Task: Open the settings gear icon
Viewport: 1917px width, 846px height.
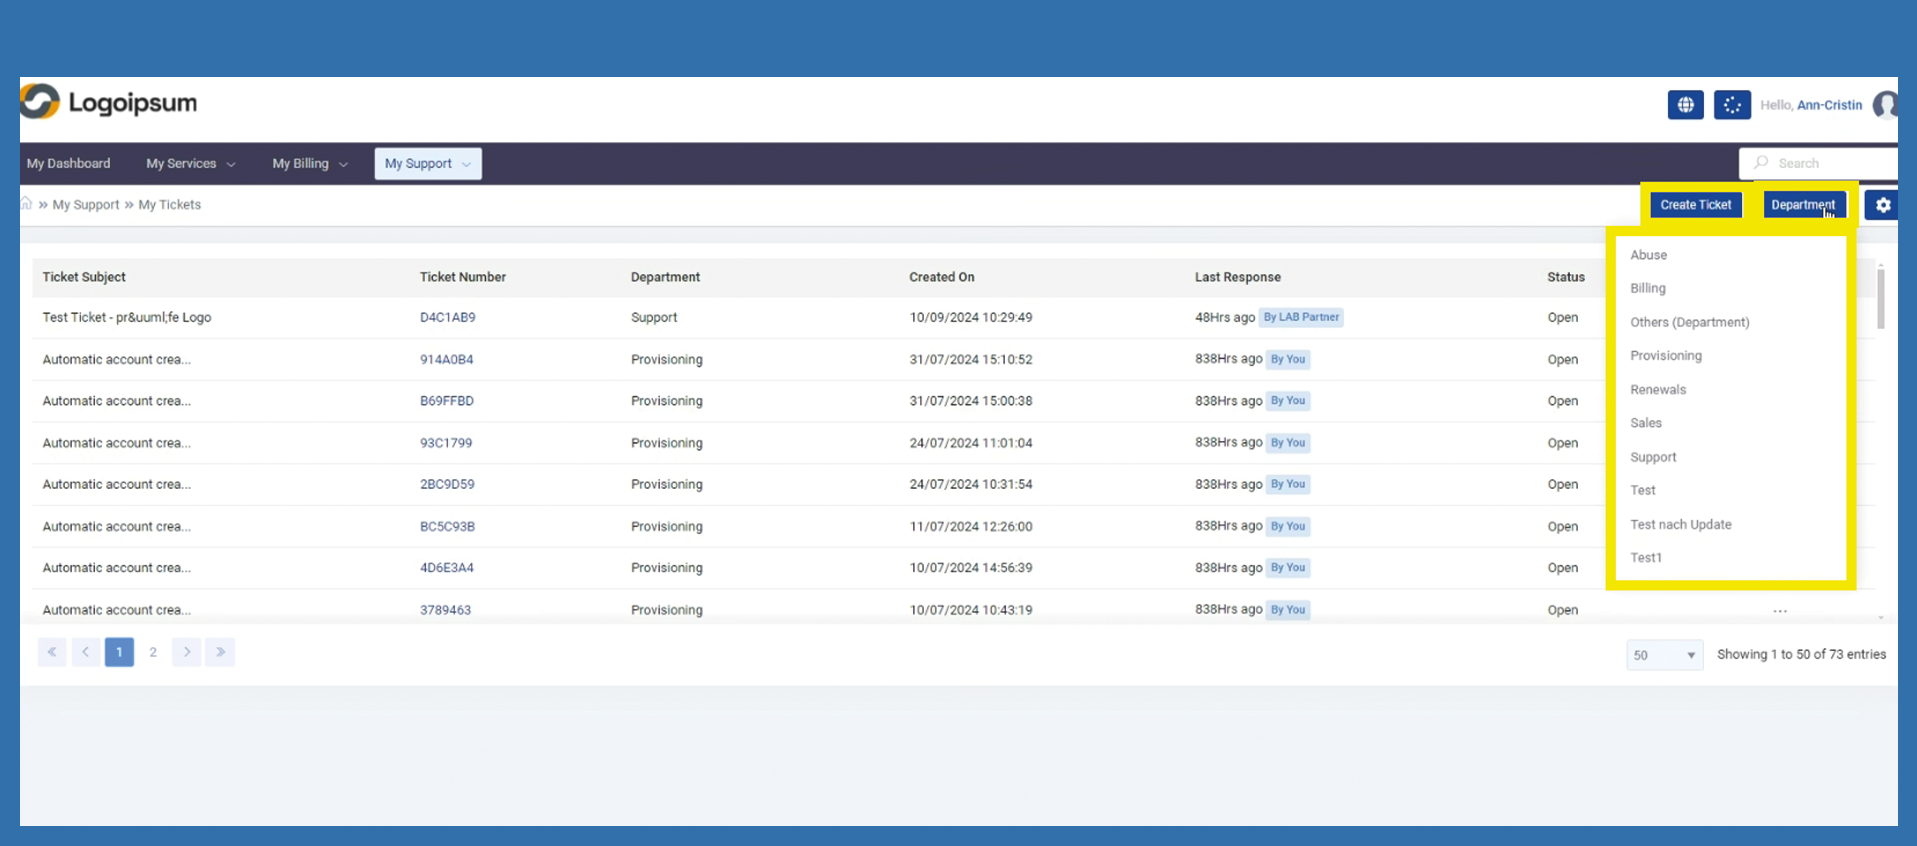Action: [1882, 205]
